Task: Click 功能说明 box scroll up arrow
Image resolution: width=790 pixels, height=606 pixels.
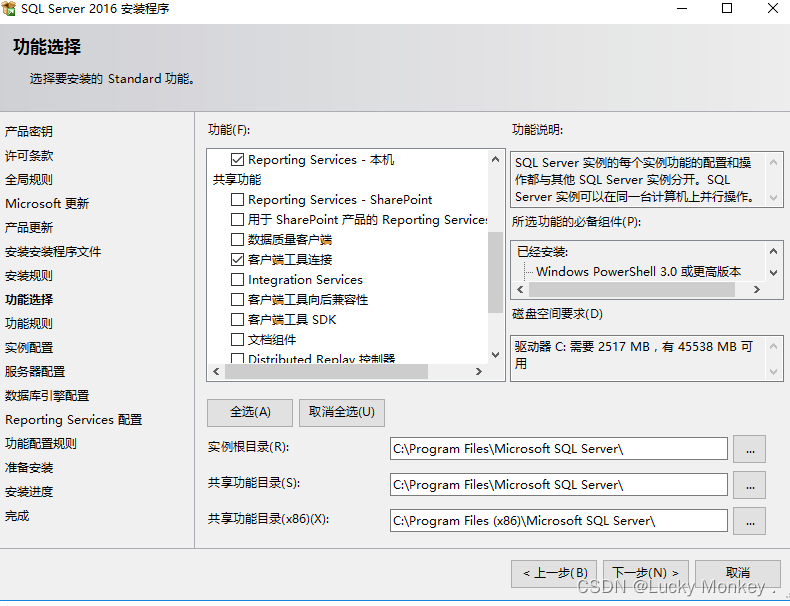Action: tap(773, 162)
